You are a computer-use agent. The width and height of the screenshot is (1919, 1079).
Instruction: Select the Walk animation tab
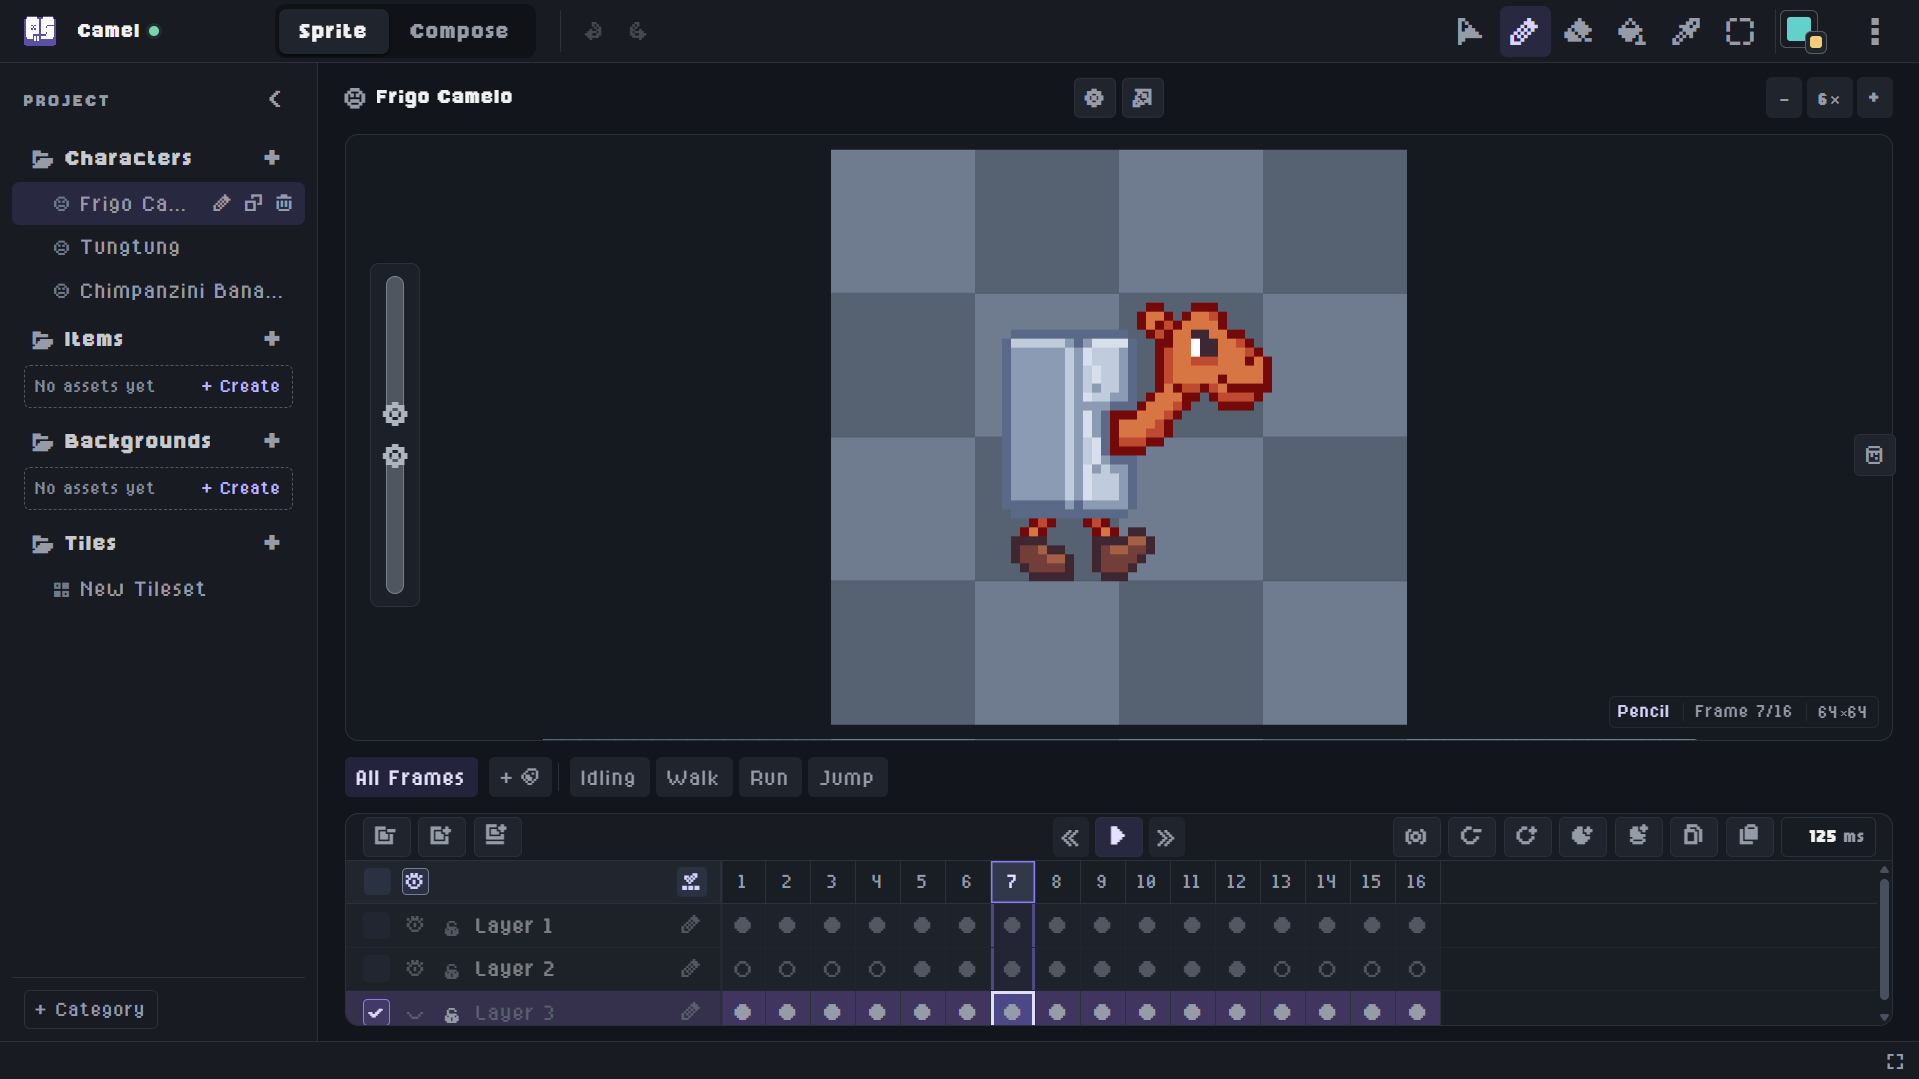693,777
